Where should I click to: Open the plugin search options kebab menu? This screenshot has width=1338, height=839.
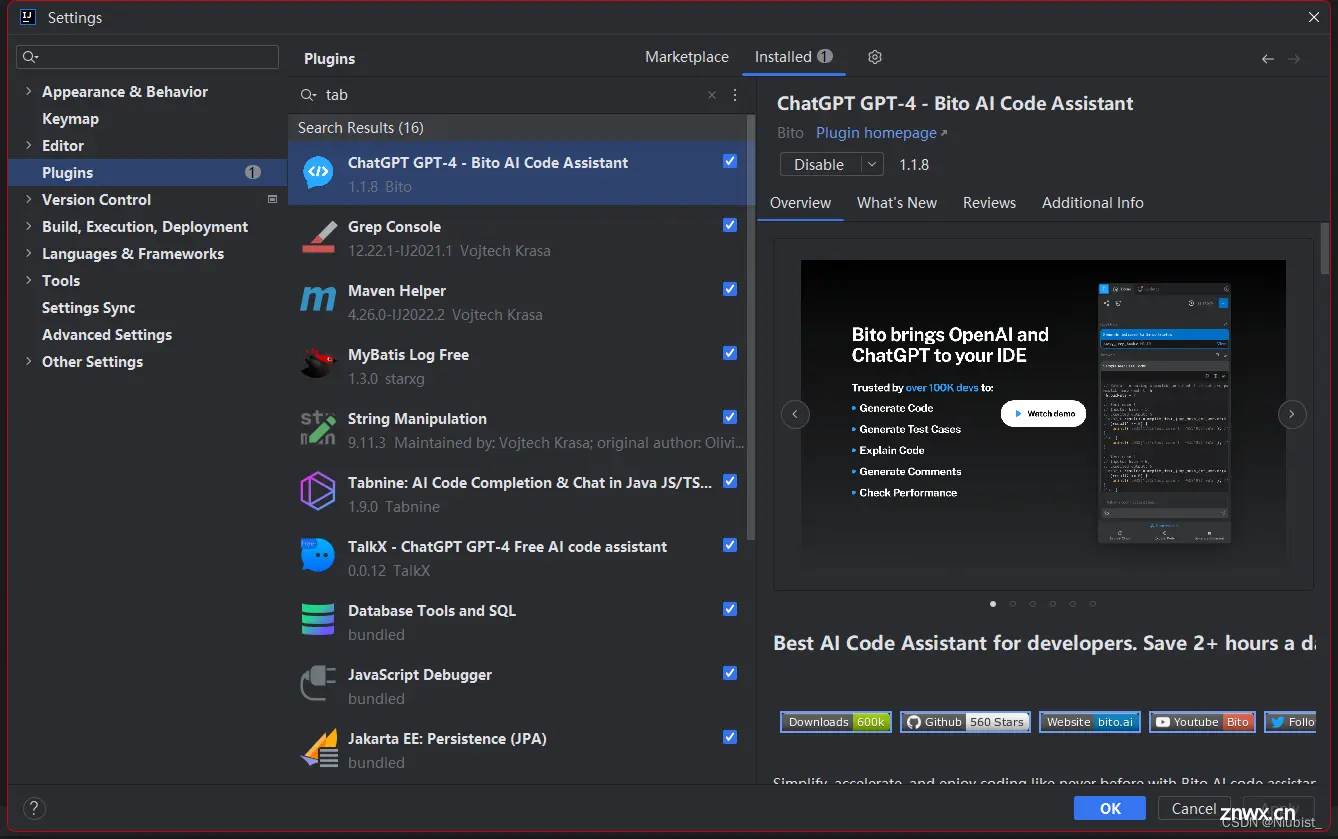tap(735, 95)
